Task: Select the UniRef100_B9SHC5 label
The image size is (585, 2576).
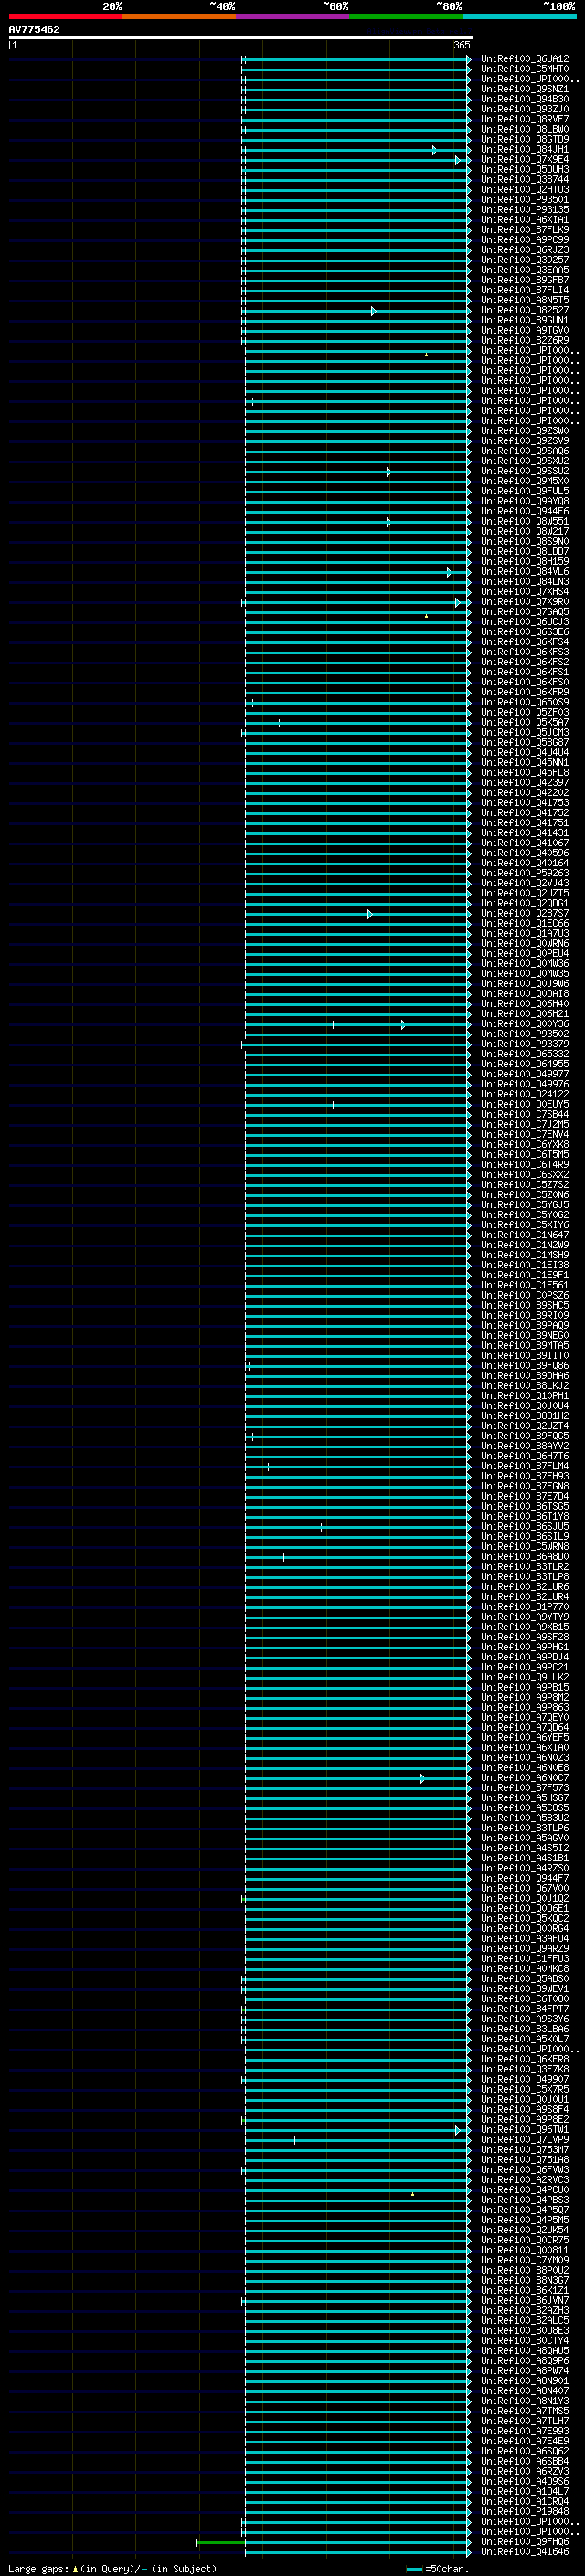Action: 525,1305
